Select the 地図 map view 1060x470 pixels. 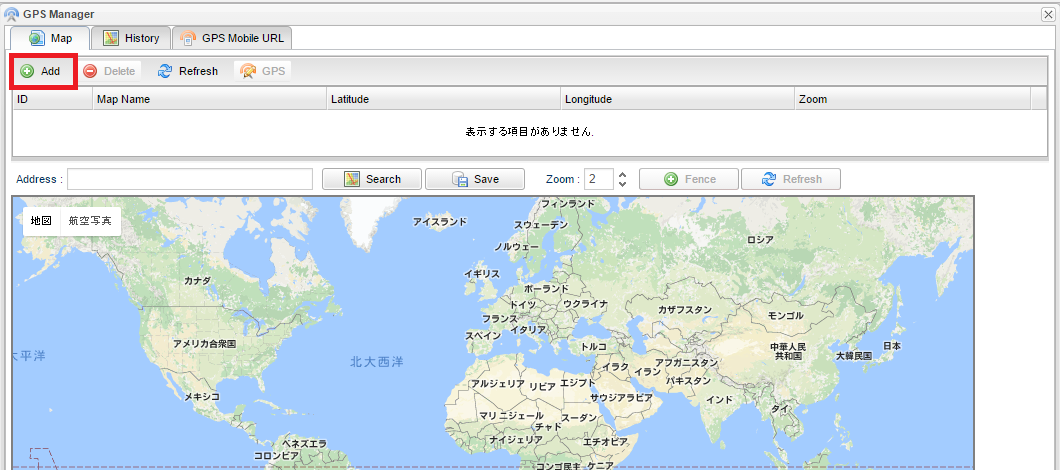[x=41, y=220]
